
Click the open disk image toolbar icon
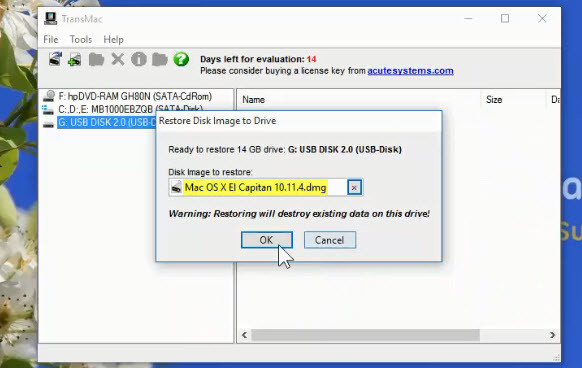[x=55, y=59]
